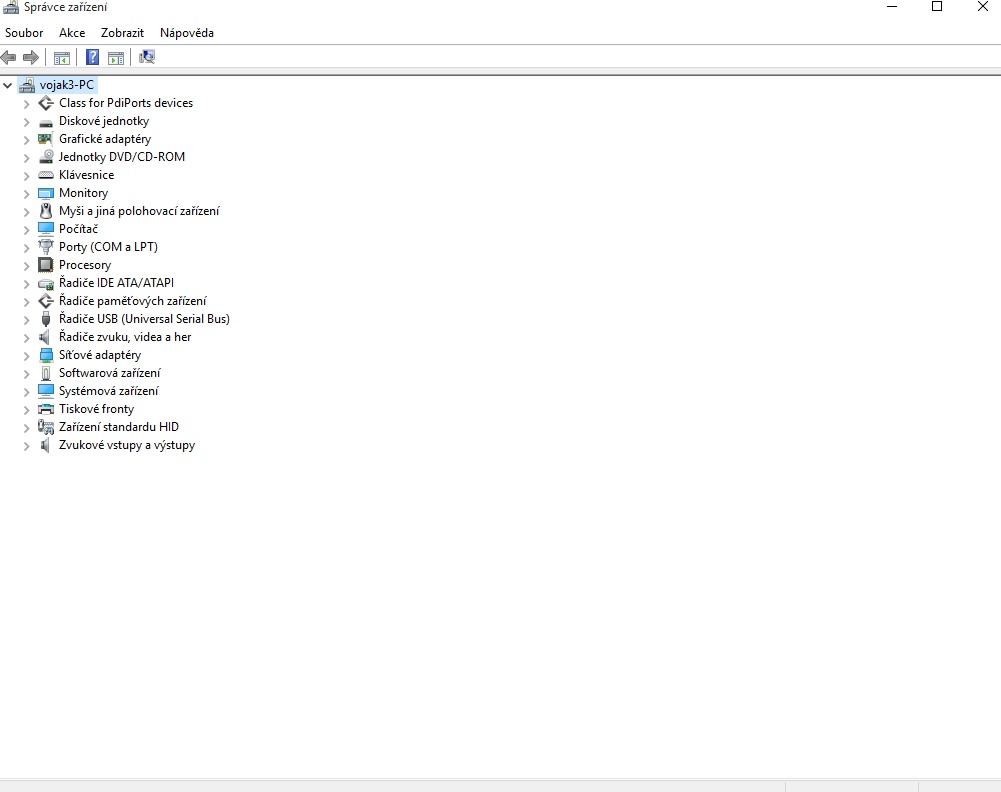Click the Řadiče USB plug icon
The height and width of the screenshot is (792, 1001).
(x=46, y=319)
